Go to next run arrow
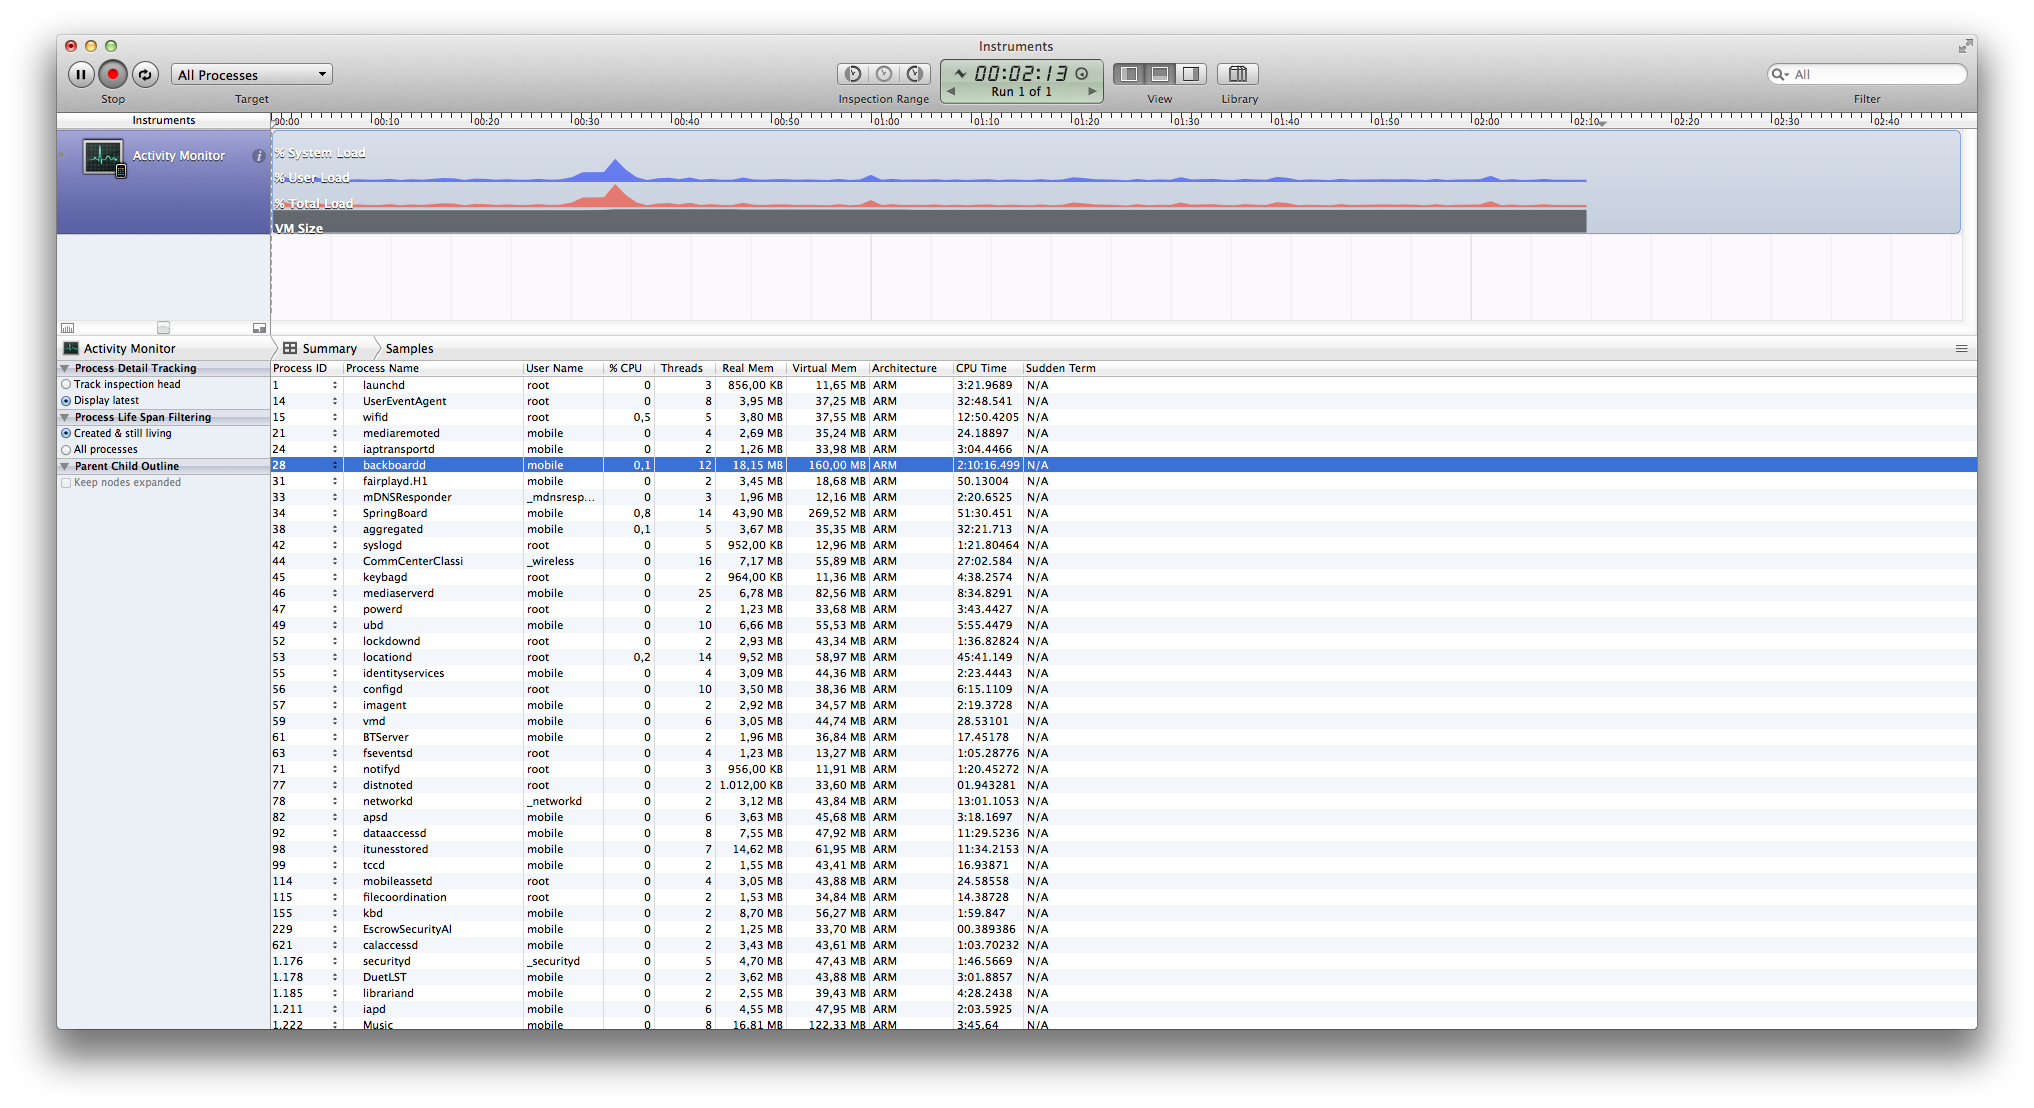Screen dimensions: 2034x1108 (x=1092, y=91)
